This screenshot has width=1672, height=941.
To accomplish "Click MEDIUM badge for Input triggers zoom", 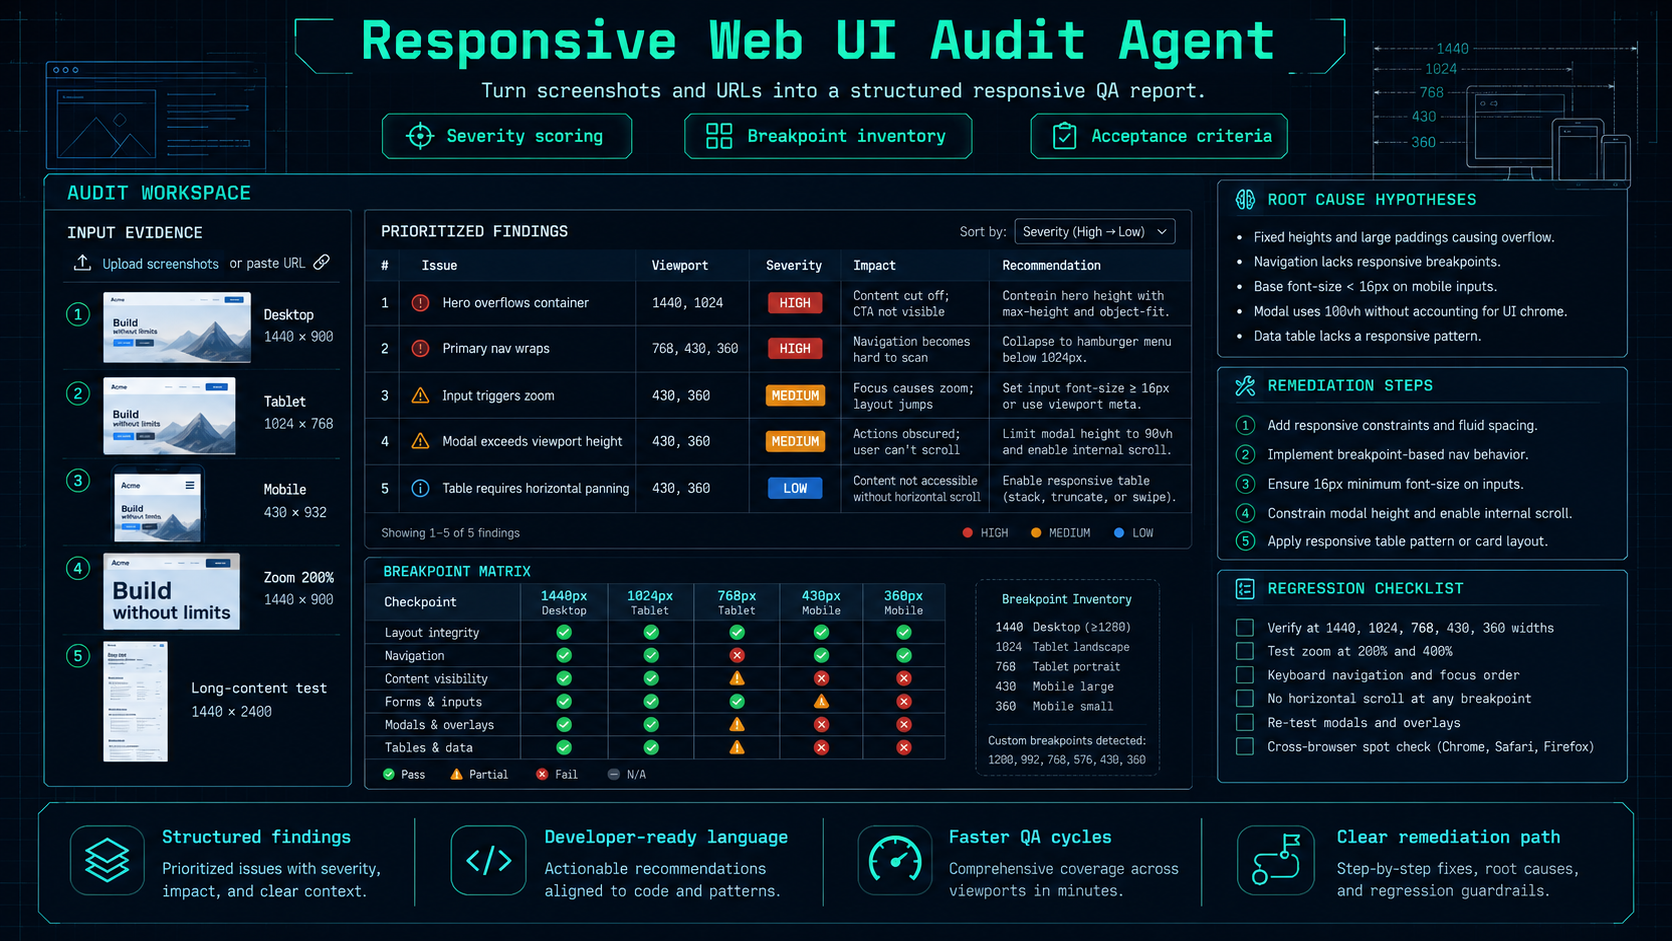I will click(795, 396).
